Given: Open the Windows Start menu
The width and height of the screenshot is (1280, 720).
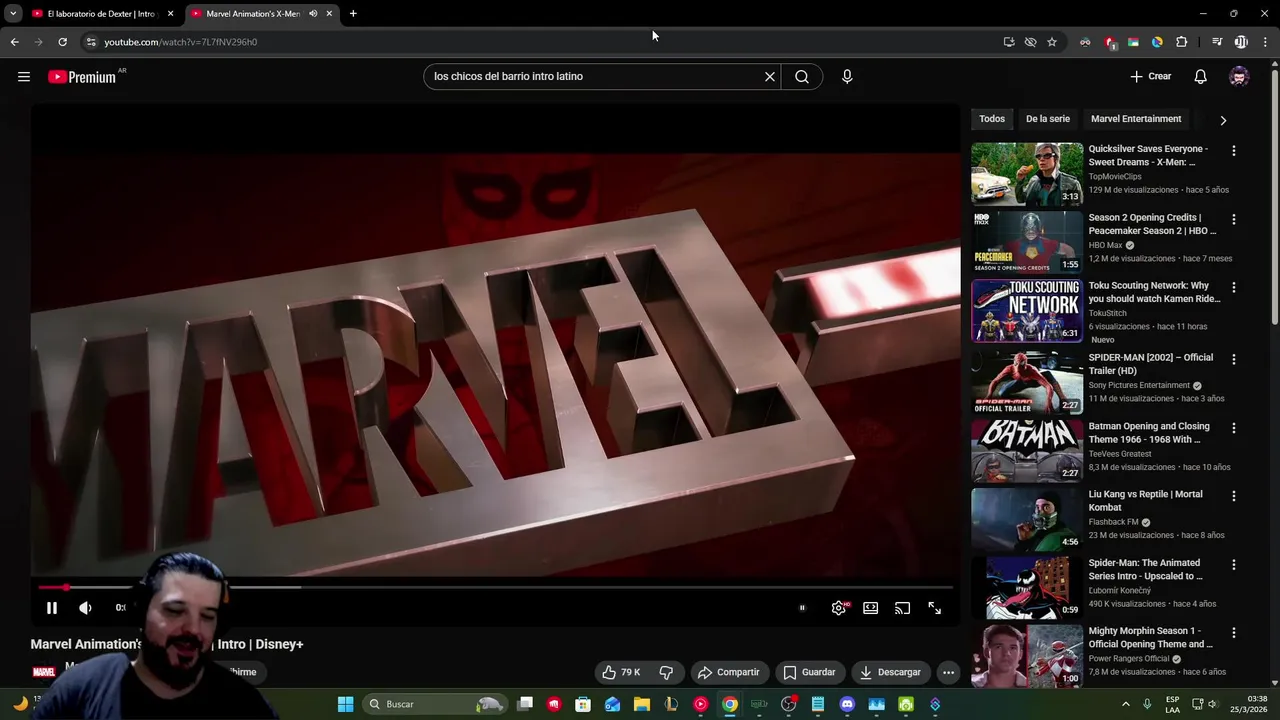Looking at the screenshot, I should 345,704.
